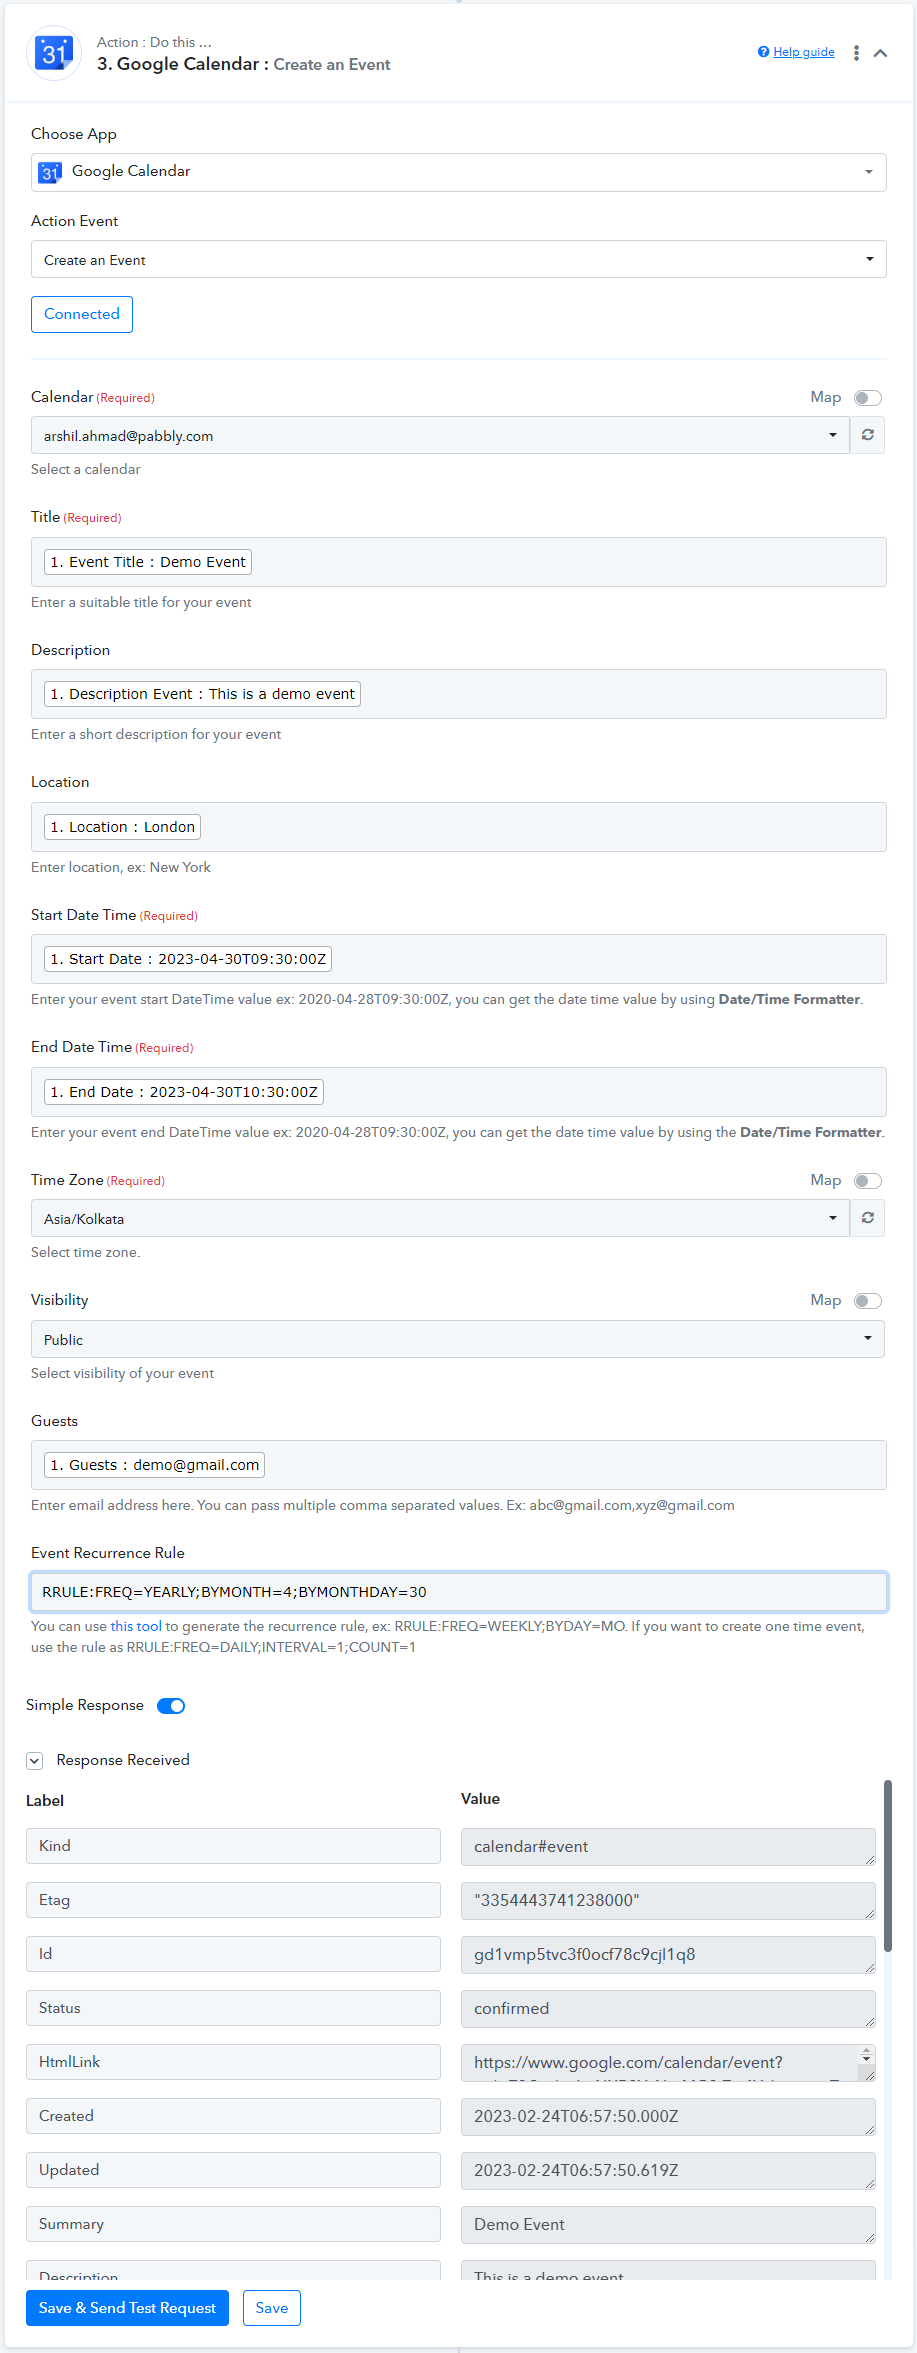The height and width of the screenshot is (2353, 917).
Task: Click the help question mark icon
Action: (x=763, y=52)
